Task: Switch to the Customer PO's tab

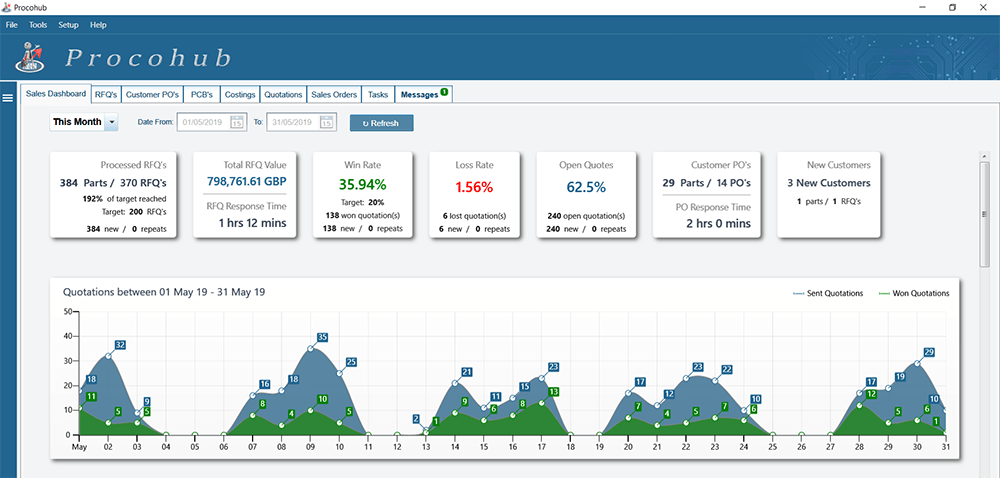Action: [152, 94]
